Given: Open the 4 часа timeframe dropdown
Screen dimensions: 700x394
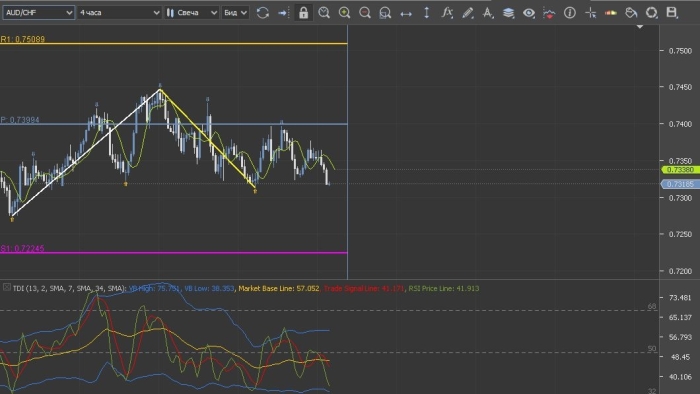Looking at the screenshot, I should tap(119, 12).
